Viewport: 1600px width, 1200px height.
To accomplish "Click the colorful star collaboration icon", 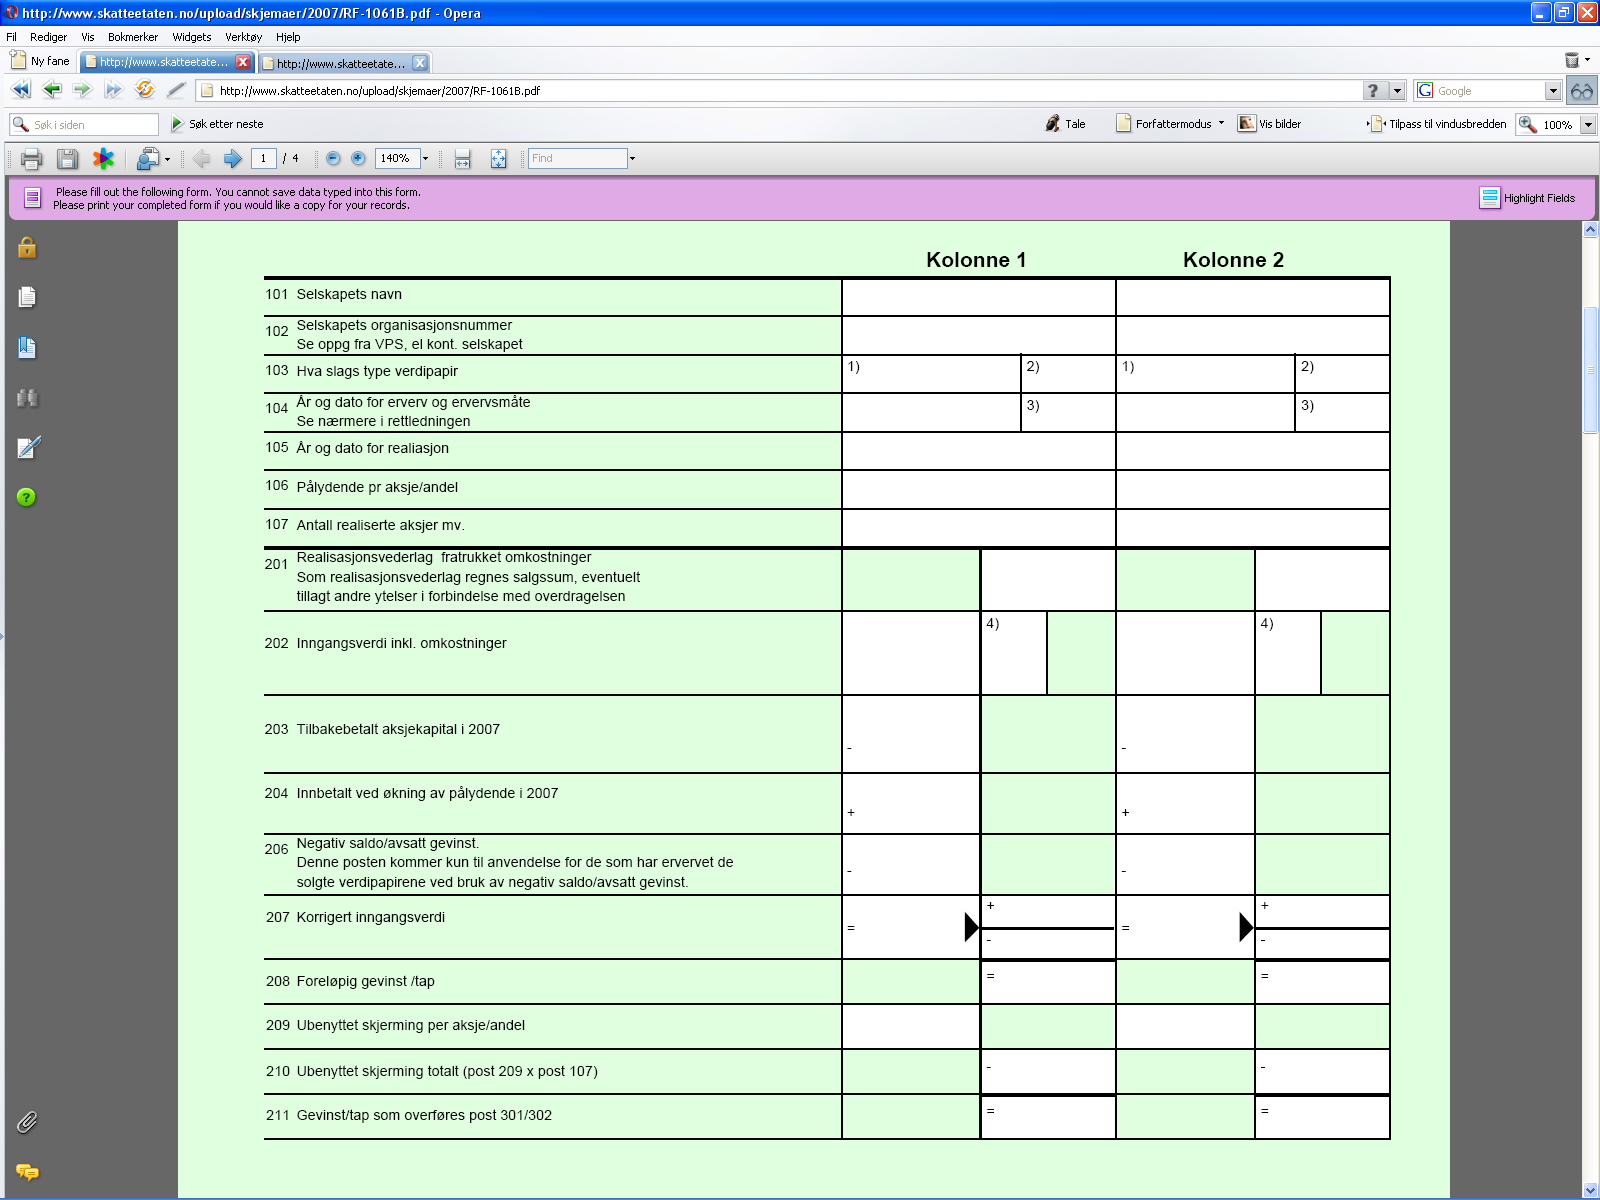I will (103, 158).
